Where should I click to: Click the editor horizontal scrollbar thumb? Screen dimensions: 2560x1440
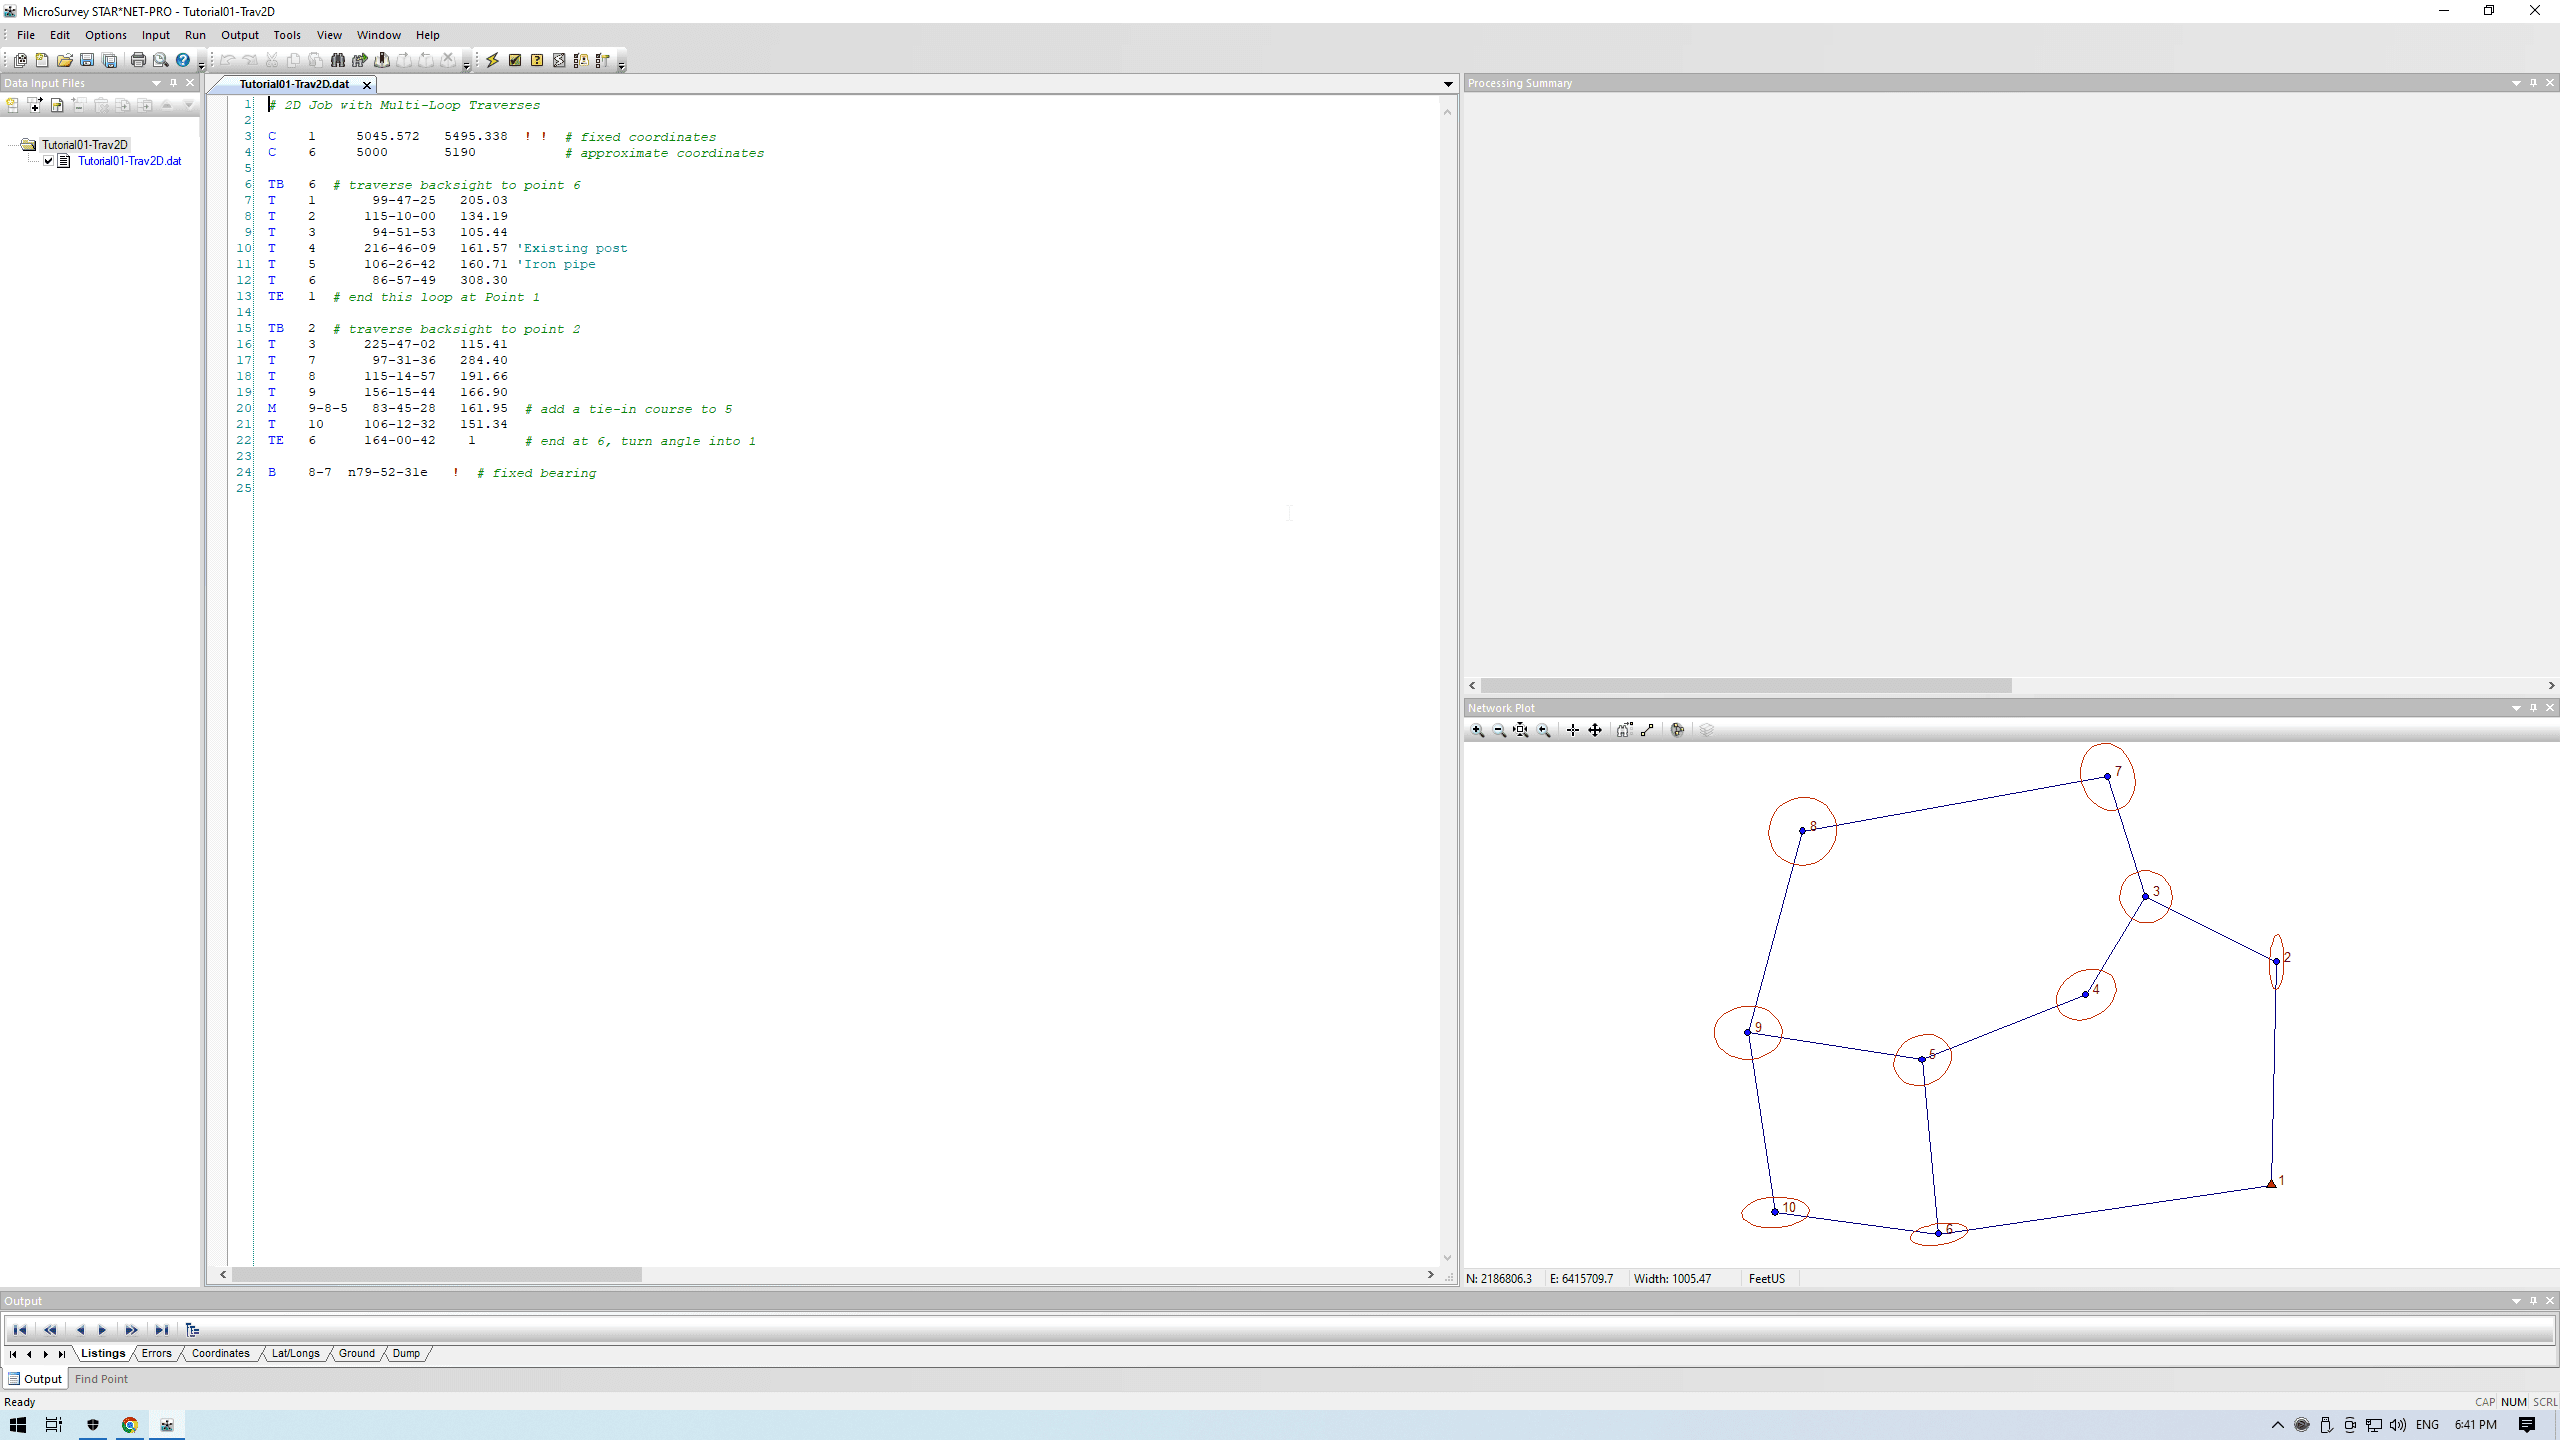(x=436, y=1274)
